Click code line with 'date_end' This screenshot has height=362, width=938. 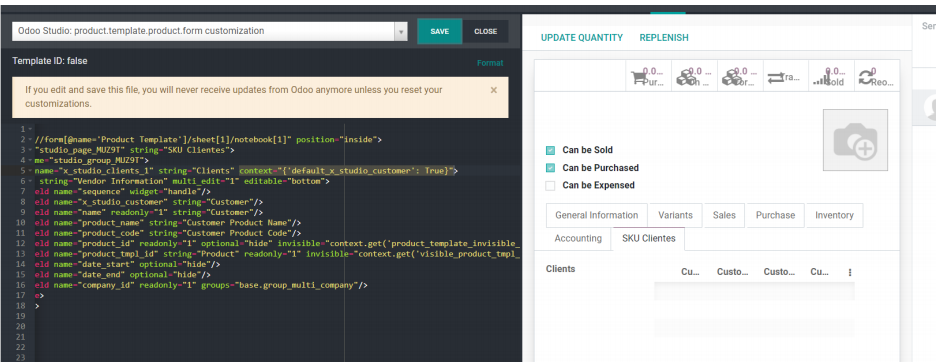123,275
